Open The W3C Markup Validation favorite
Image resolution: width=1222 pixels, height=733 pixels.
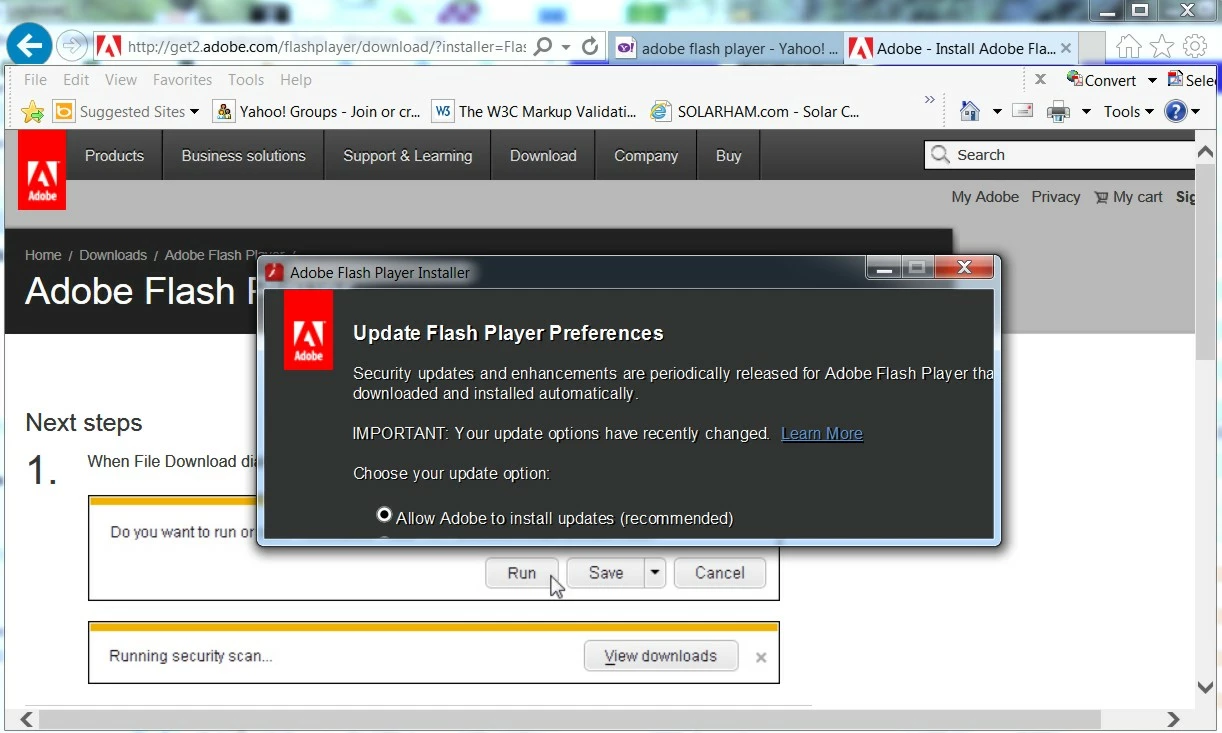(x=535, y=112)
